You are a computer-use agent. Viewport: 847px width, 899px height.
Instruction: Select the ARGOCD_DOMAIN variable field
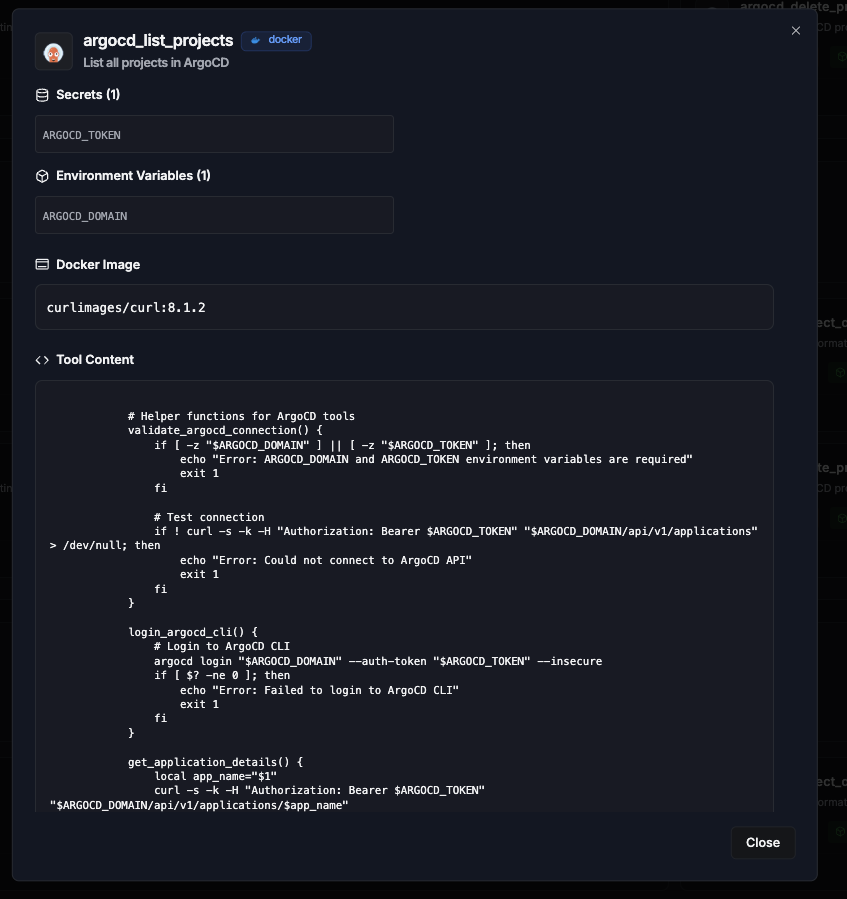click(214, 215)
